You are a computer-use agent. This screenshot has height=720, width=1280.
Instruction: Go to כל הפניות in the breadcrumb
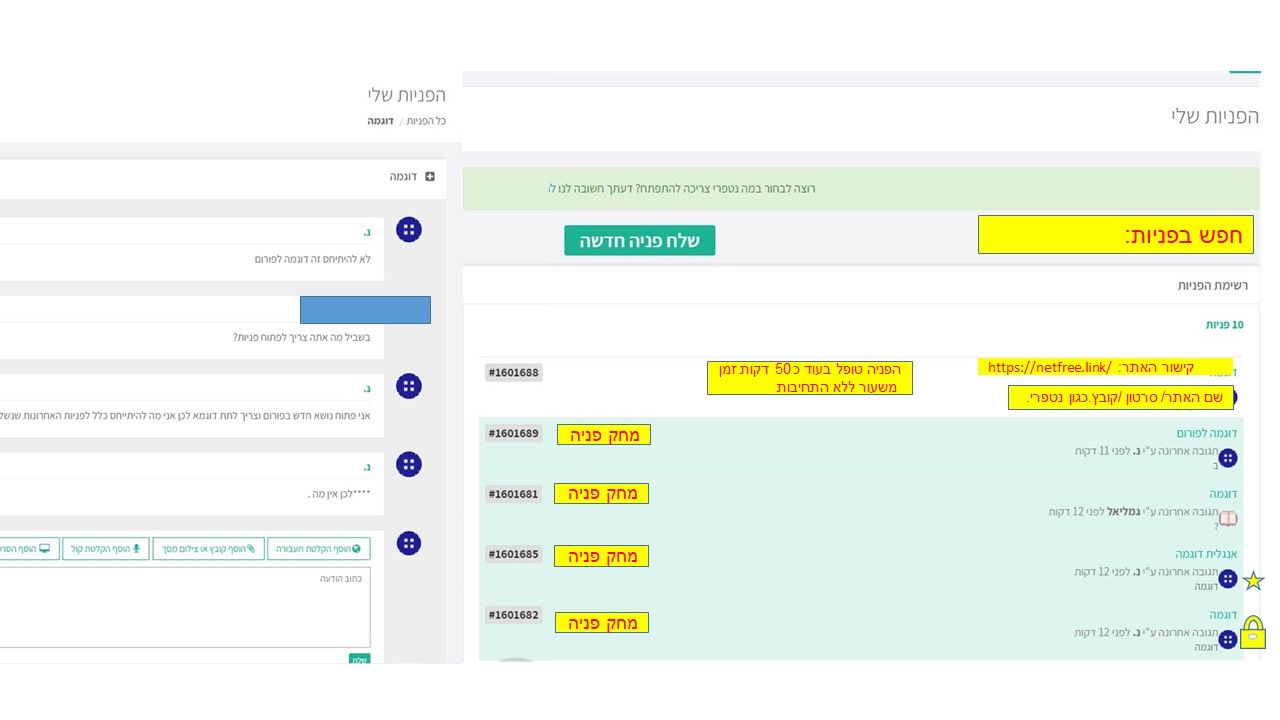click(x=426, y=121)
